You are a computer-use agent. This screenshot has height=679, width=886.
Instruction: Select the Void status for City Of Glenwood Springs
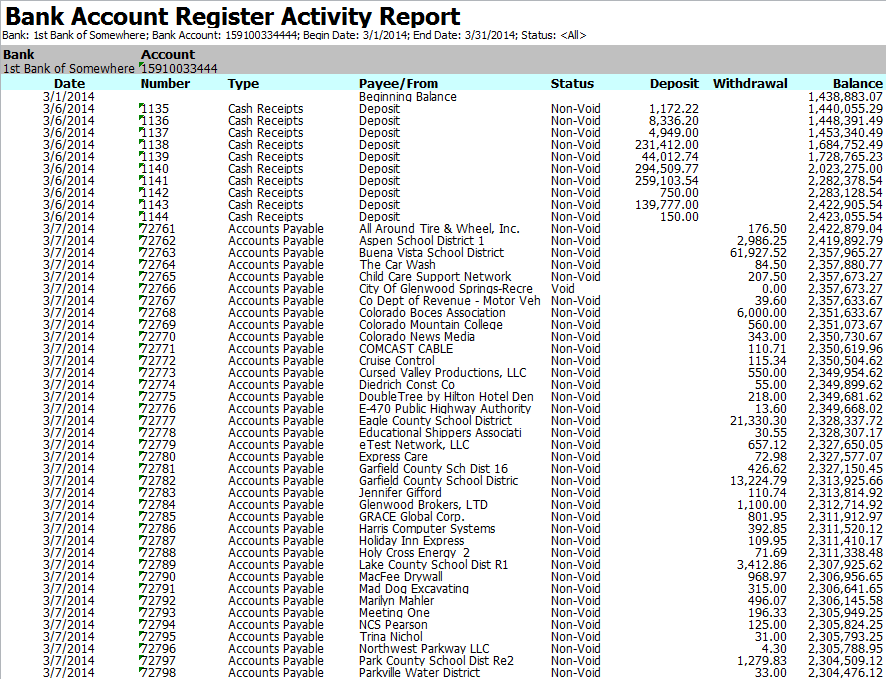click(x=563, y=289)
